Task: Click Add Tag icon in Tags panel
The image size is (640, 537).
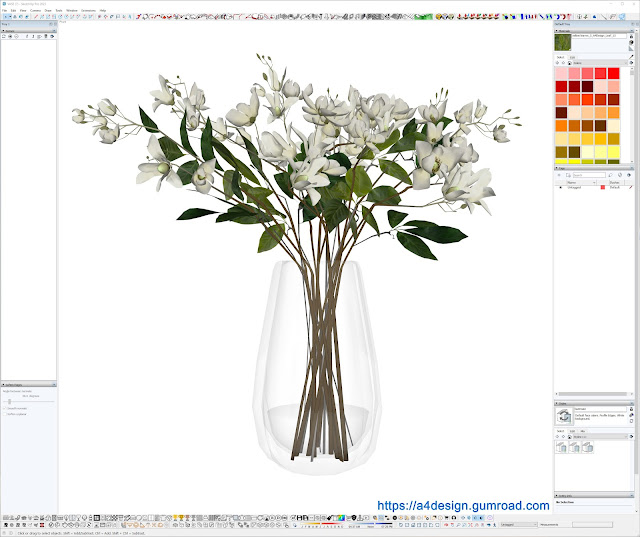Action: pyautogui.click(x=559, y=175)
